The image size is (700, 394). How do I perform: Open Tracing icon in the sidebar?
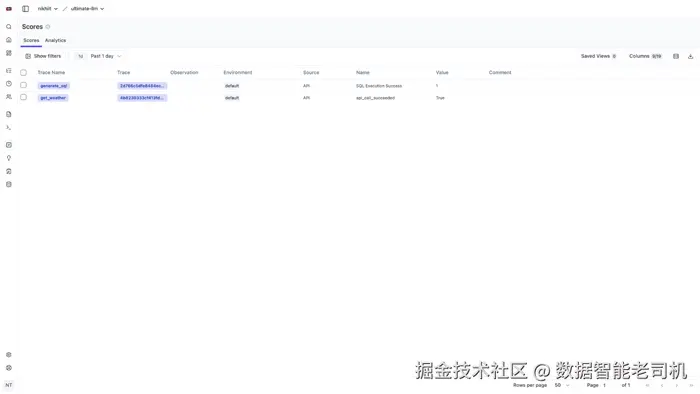[x=8, y=71]
